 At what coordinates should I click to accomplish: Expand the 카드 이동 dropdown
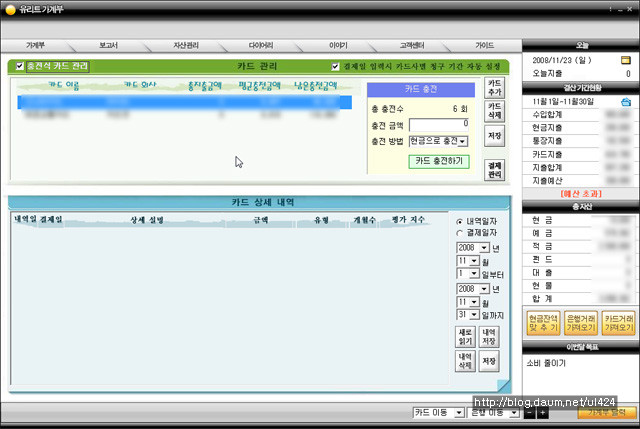(x=459, y=413)
